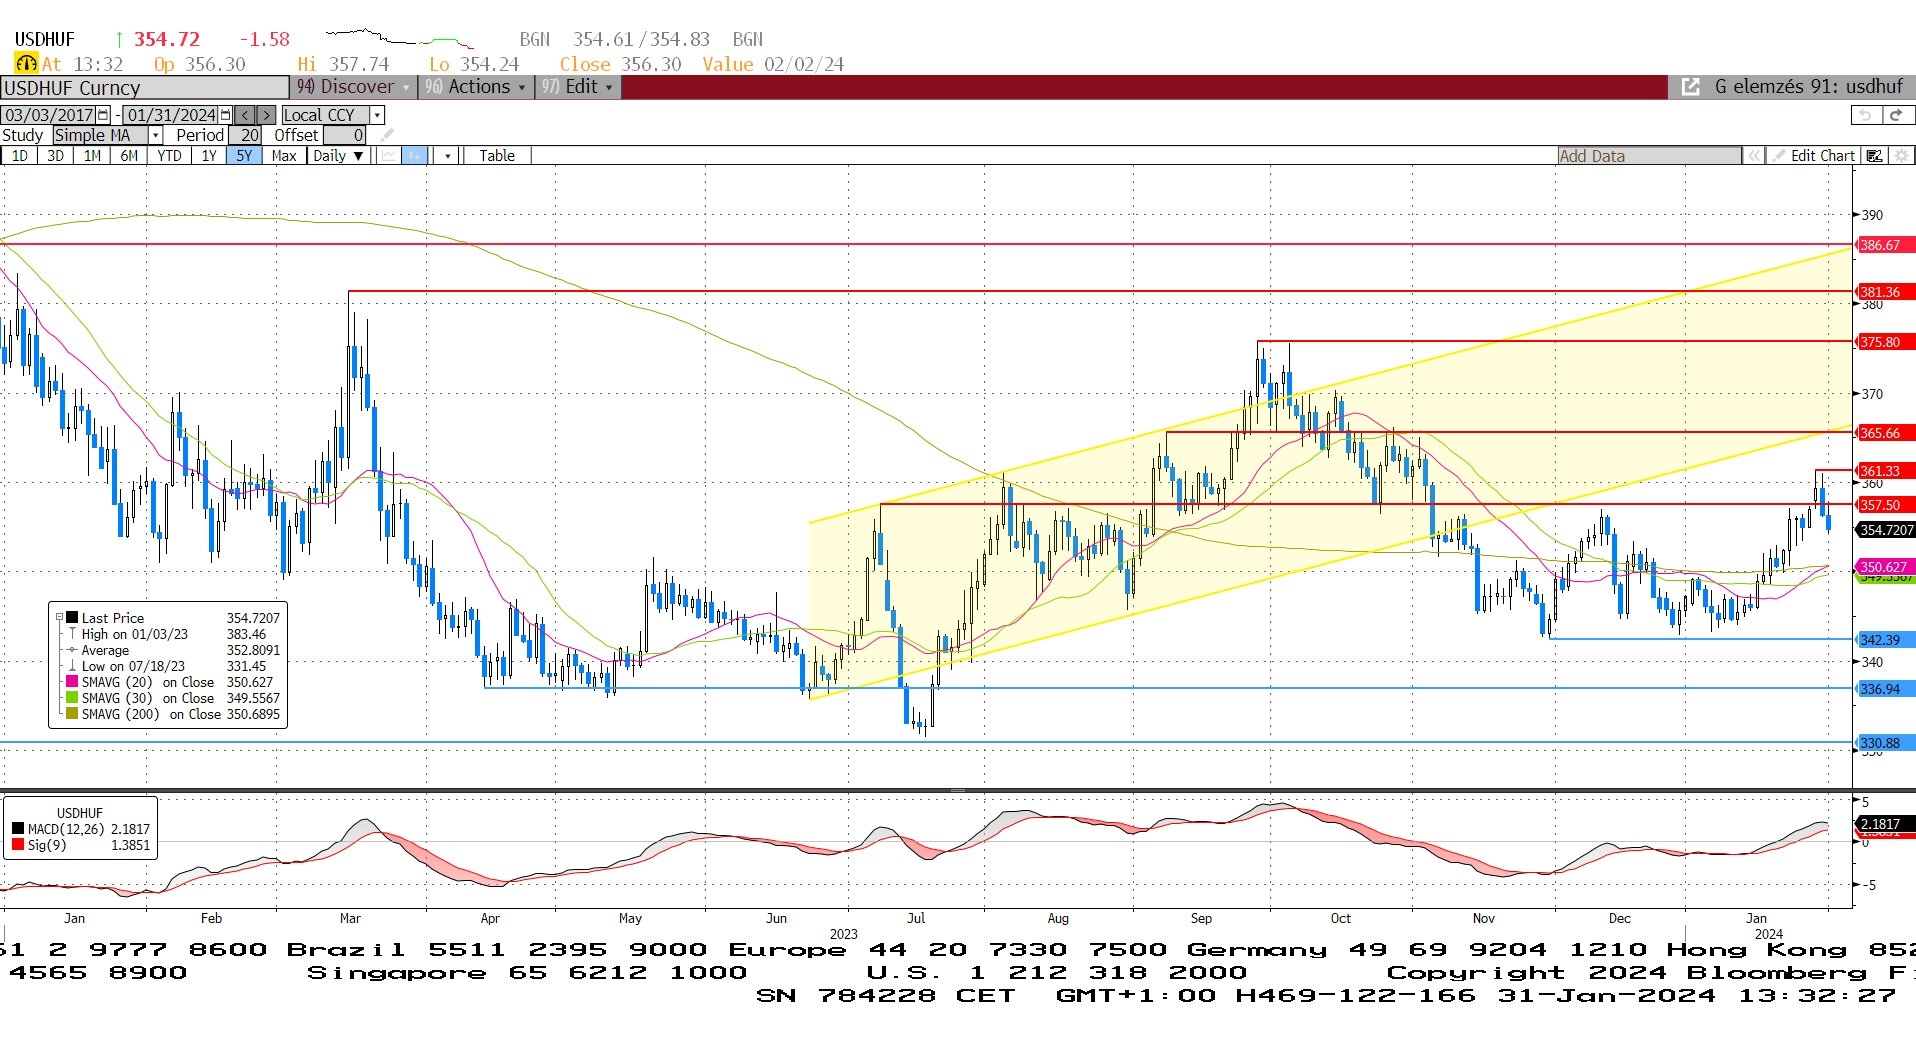Open the Simple MA study dropdown
1916x1051 pixels.
tap(155, 135)
